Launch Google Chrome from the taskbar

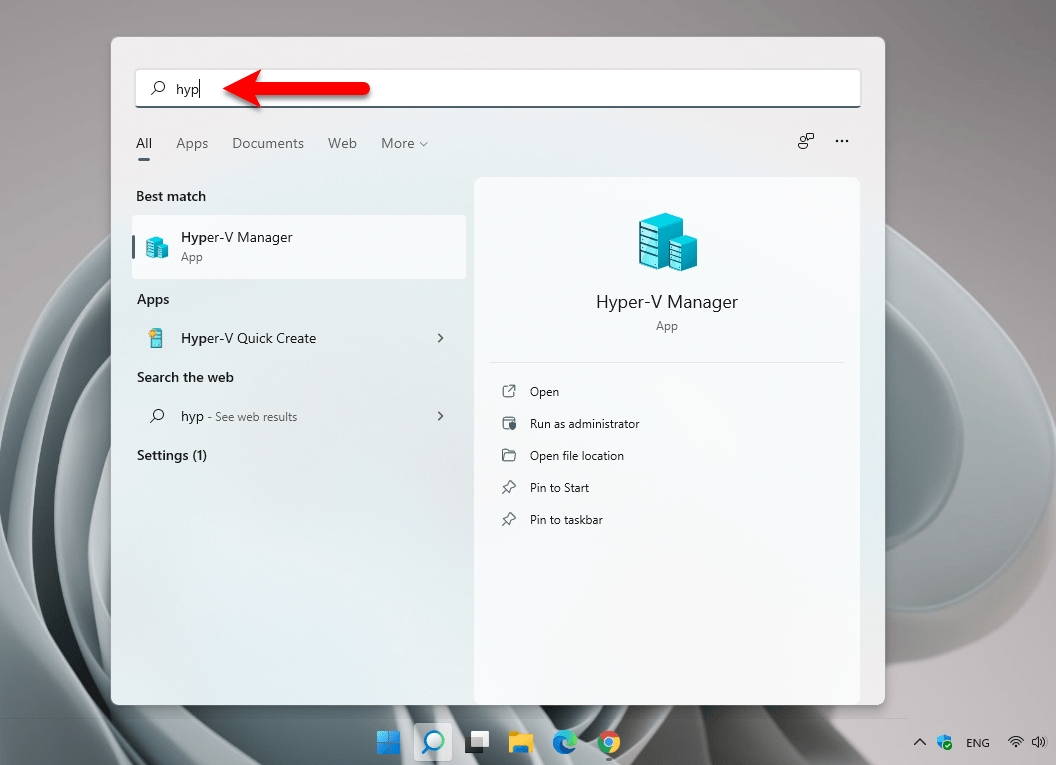click(x=609, y=742)
